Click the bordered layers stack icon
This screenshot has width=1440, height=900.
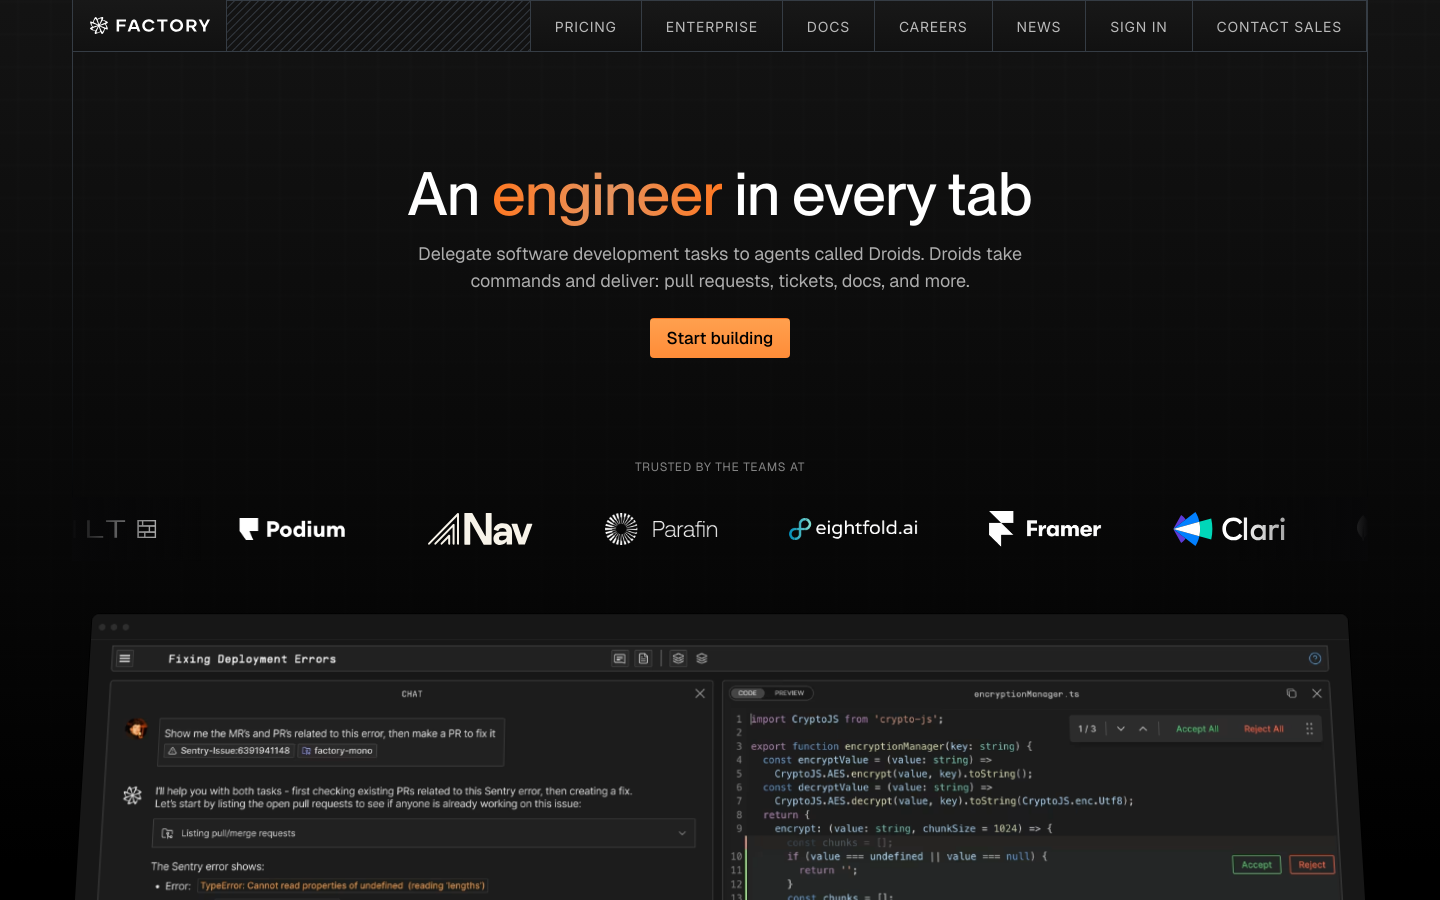(x=678, y=659)
